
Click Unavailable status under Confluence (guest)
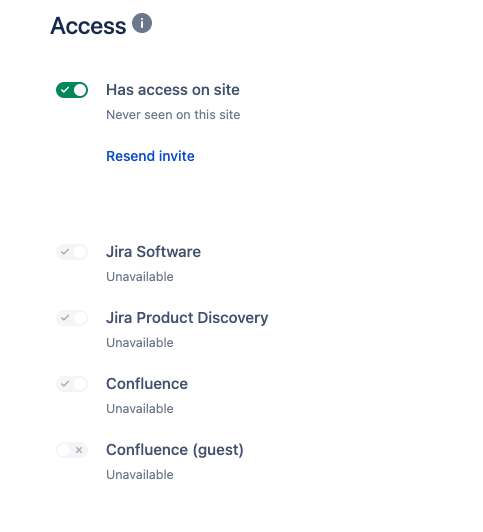(x=140, y=475)
